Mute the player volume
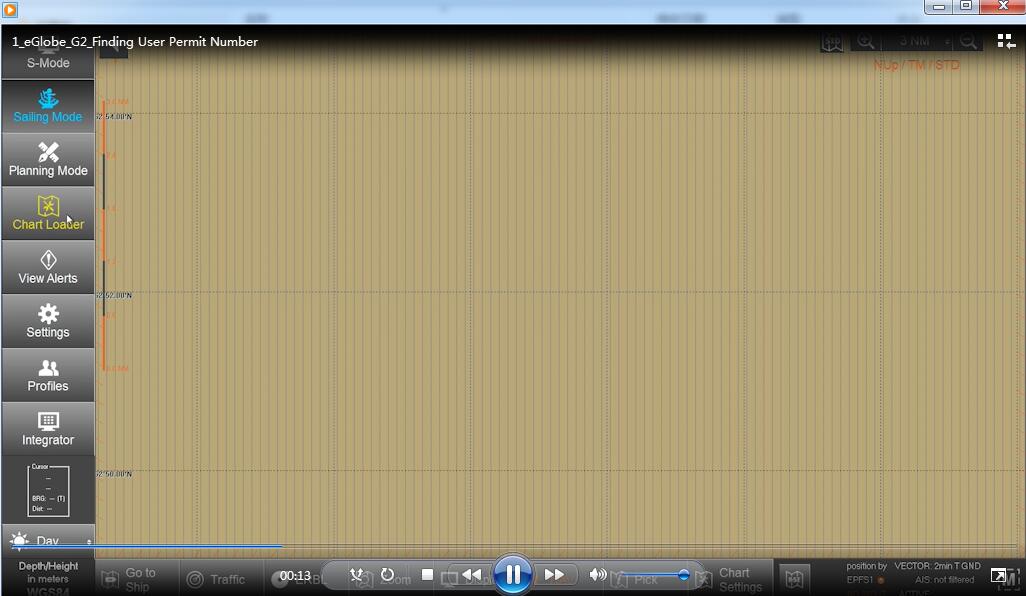 (x=597, y=574)
